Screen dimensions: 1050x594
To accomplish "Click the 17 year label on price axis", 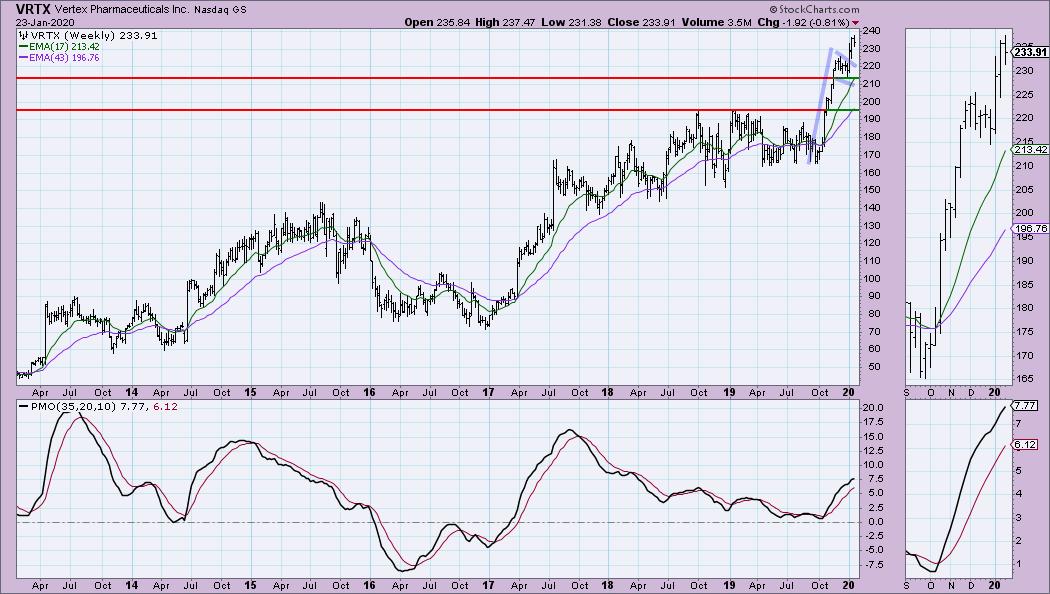I will (488, 392).
